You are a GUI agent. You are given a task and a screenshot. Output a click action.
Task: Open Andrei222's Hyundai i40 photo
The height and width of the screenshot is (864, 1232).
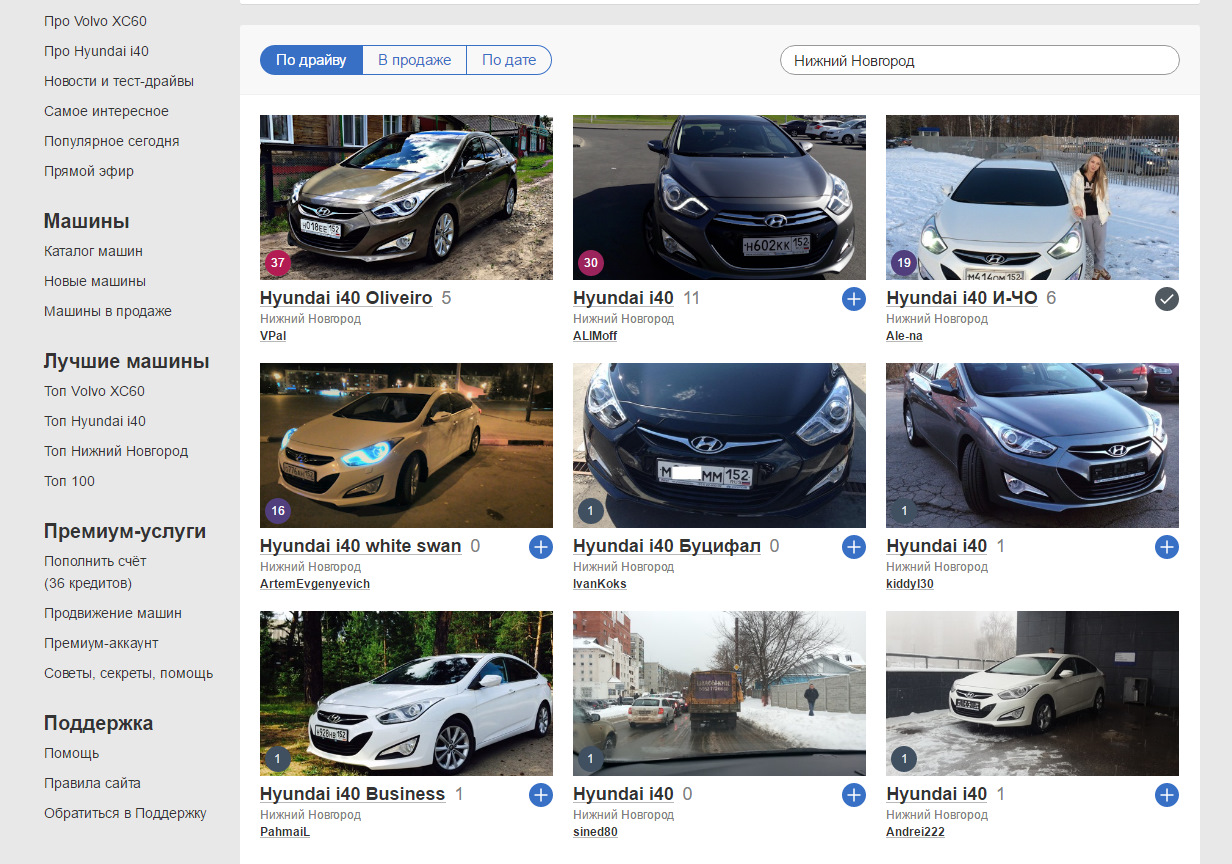click(x=1032, y=693)
